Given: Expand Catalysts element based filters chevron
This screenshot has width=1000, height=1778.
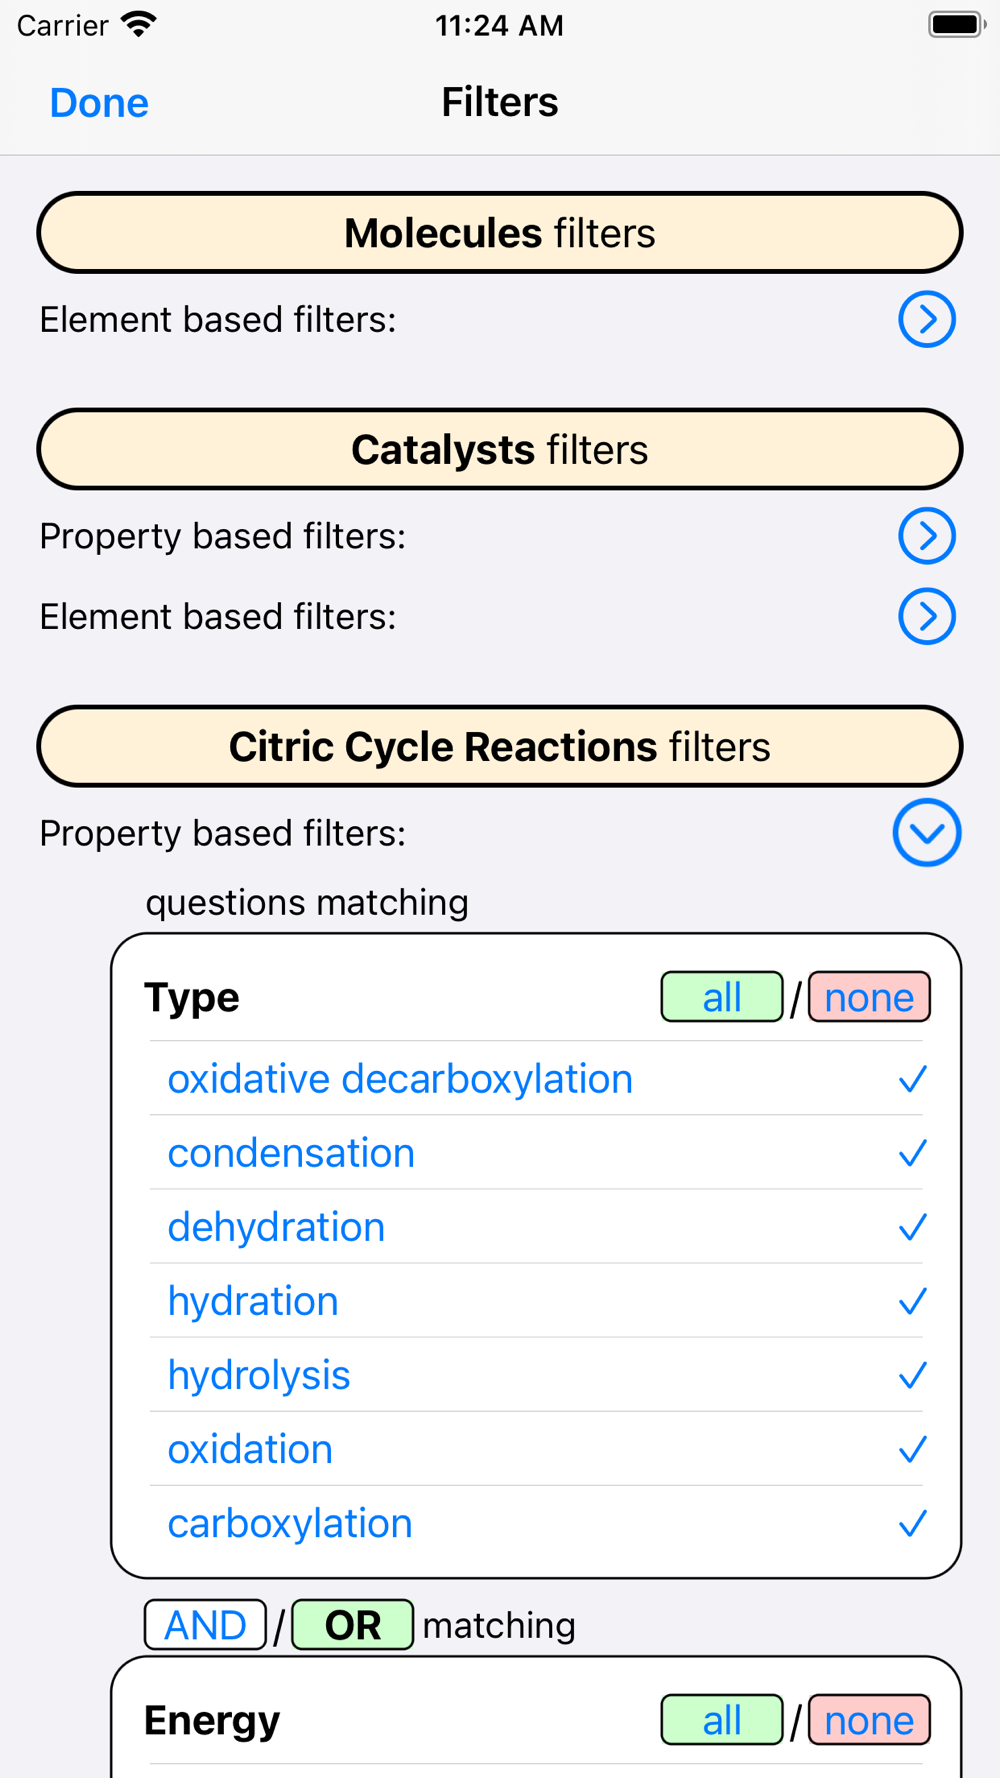Looking at the screenshot, I should click(x=926, y=617).
